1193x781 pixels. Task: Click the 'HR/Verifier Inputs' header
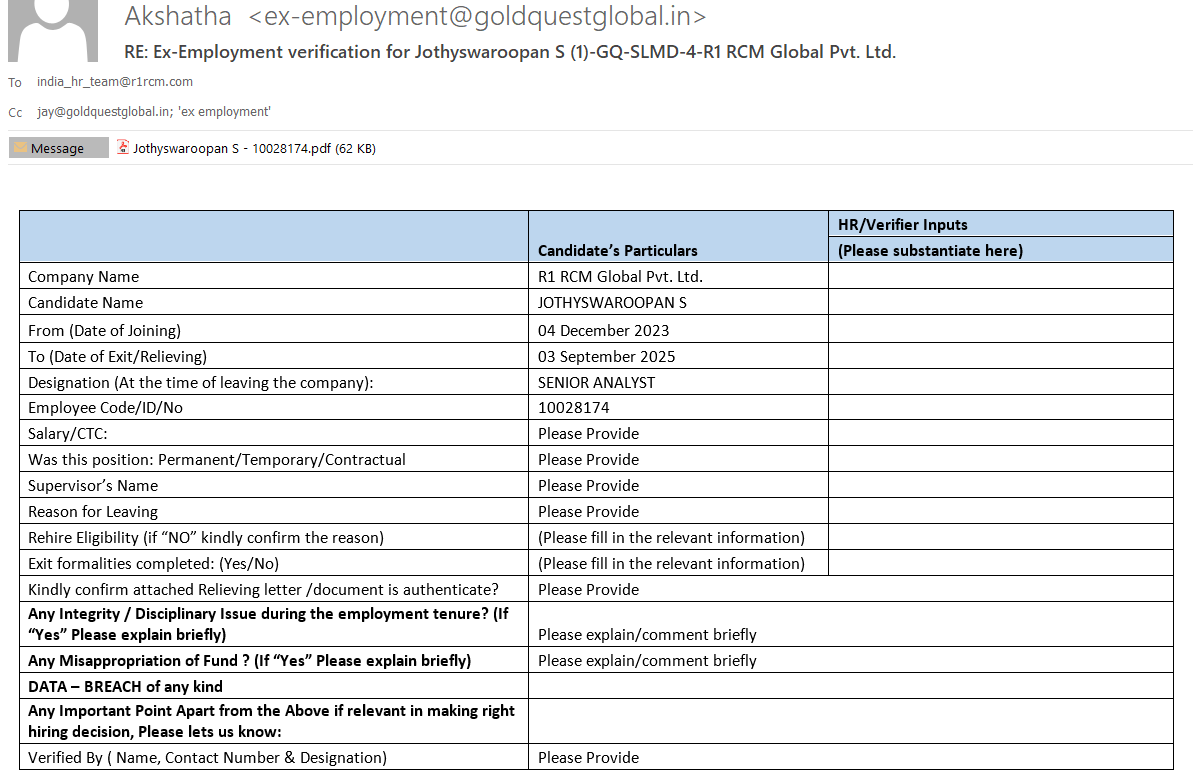pyautogui.click(x=902, y=225)
